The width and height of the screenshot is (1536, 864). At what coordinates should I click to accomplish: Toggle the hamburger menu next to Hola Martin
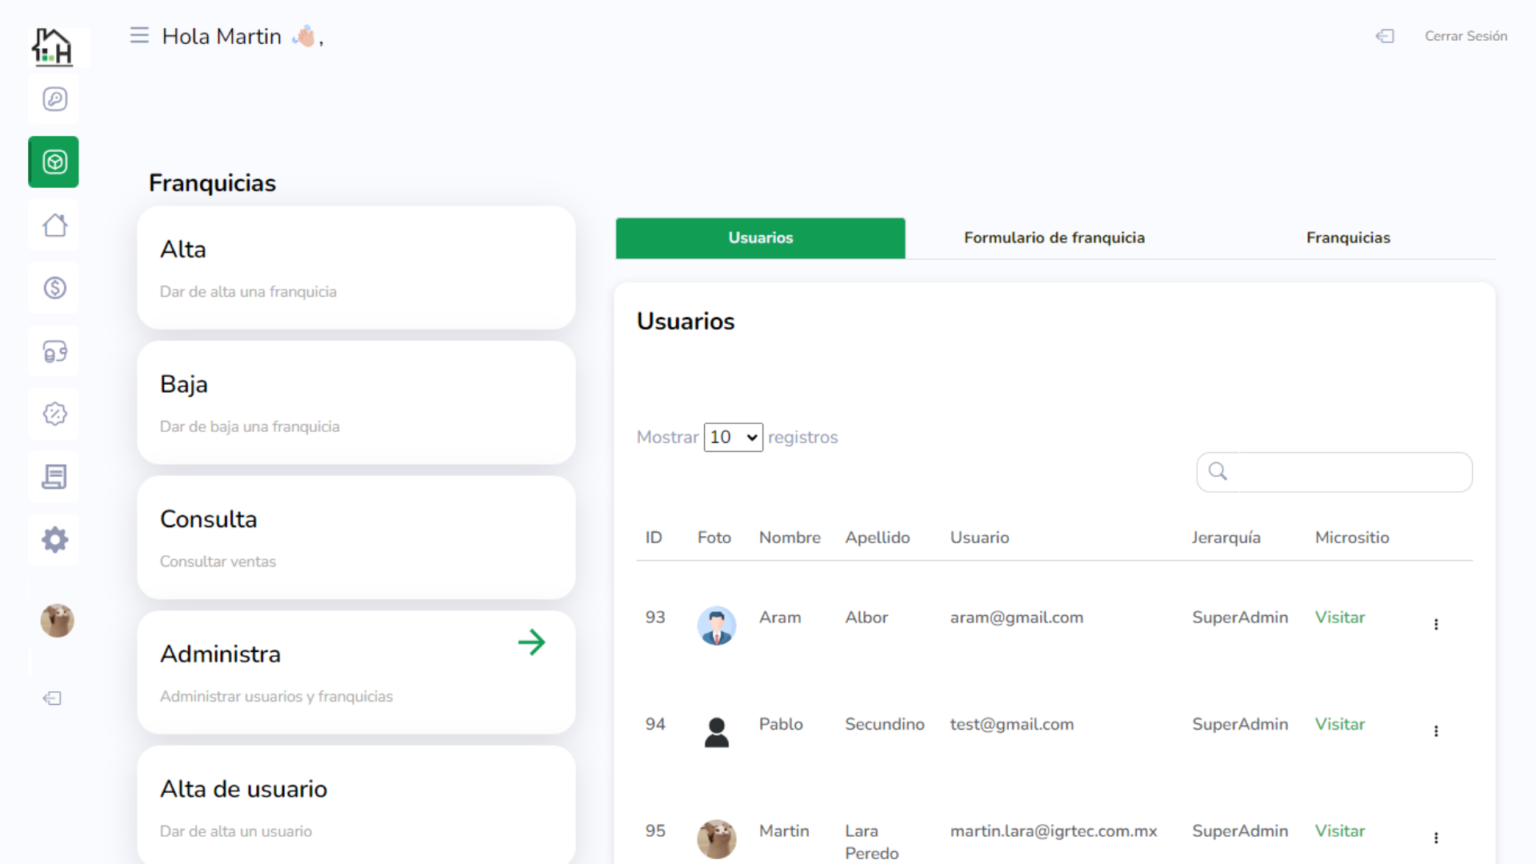click(139, 36)
